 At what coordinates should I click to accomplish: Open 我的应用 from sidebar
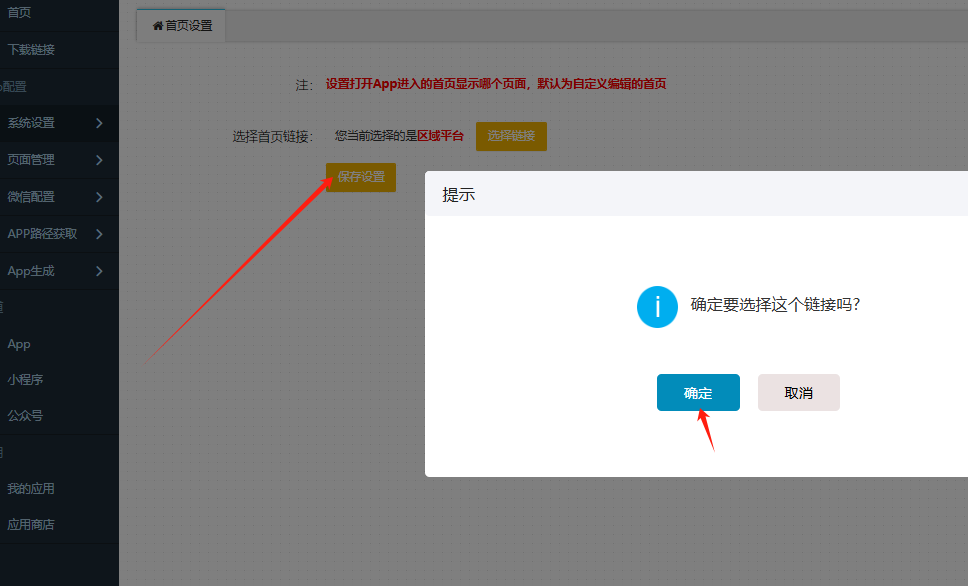(x=31, y=489)
